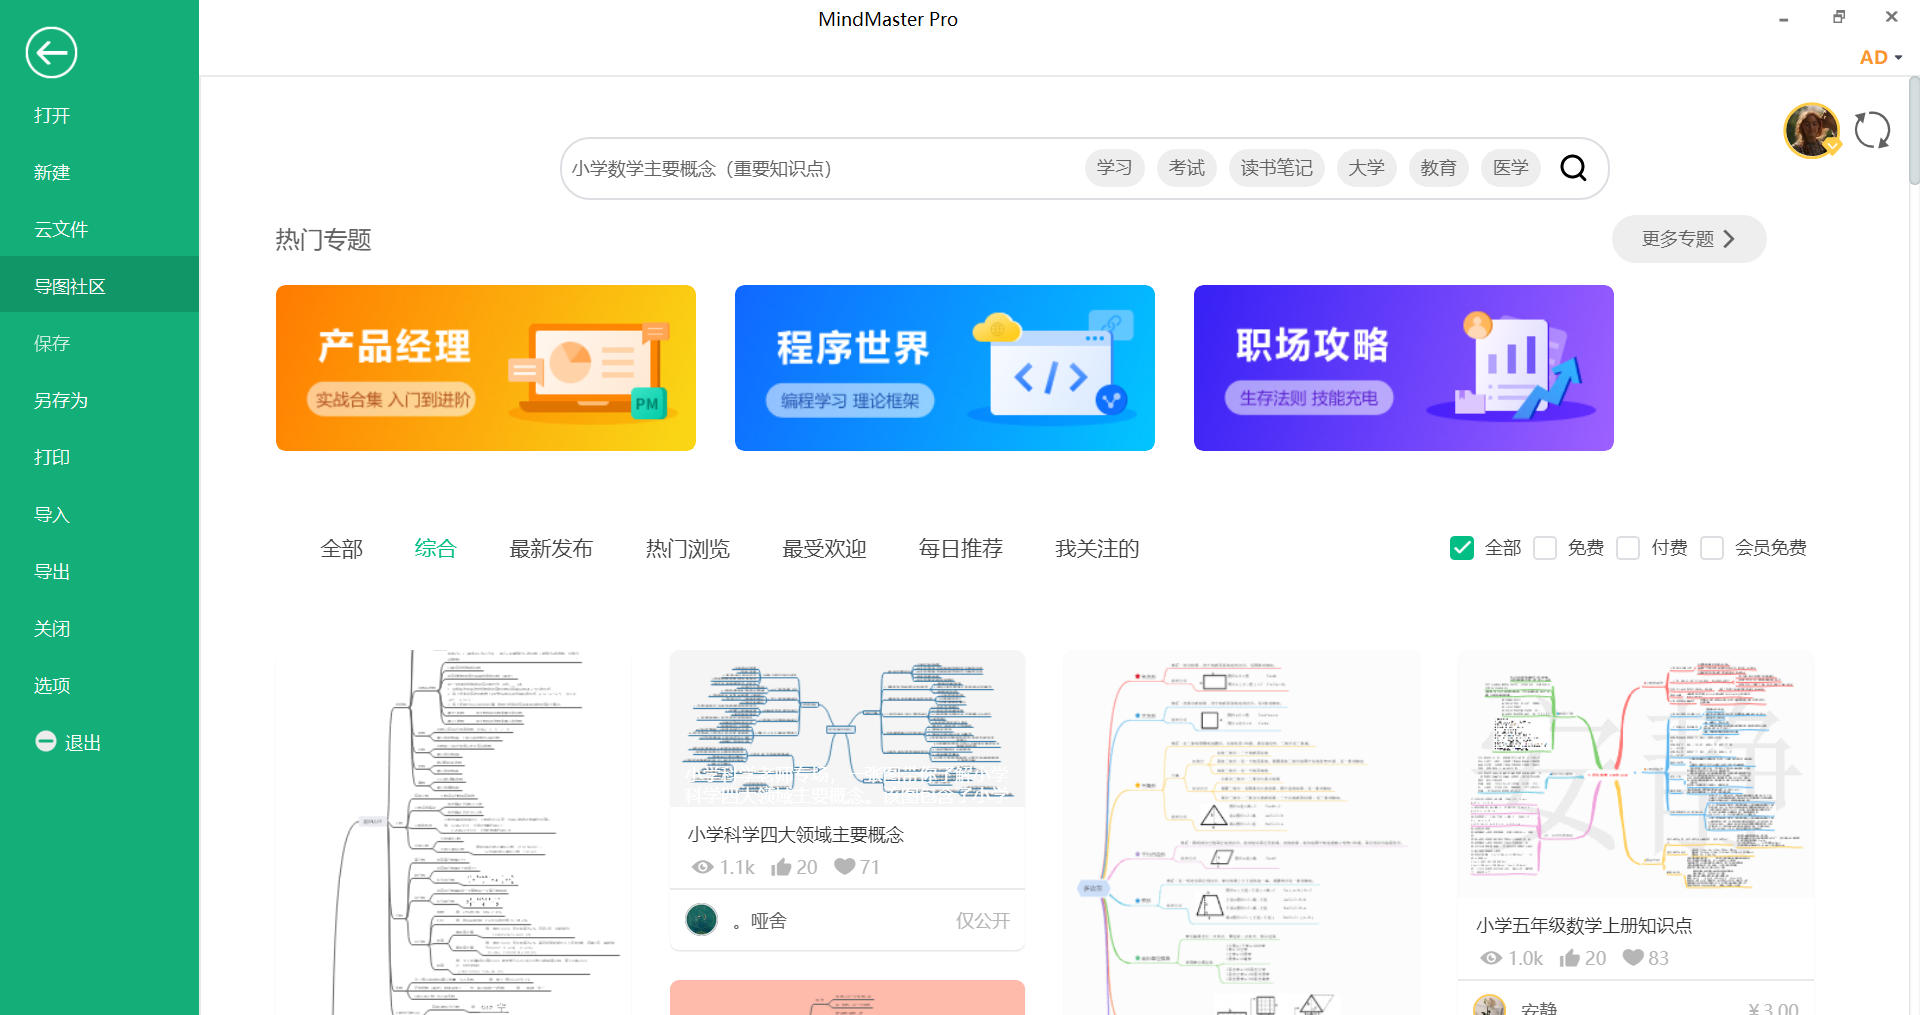The width and height of the screenshot is (1920, 1015).
Task: Check the 全部 price filter checkbox
Action: [x=1462, y=548]
